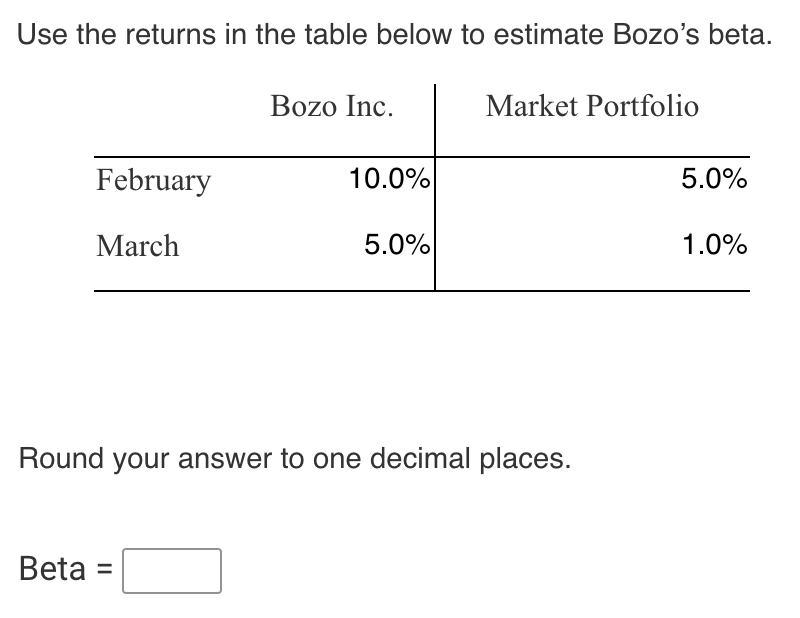Select the March row label
The image size is (800, 618).
pos(136,246)
